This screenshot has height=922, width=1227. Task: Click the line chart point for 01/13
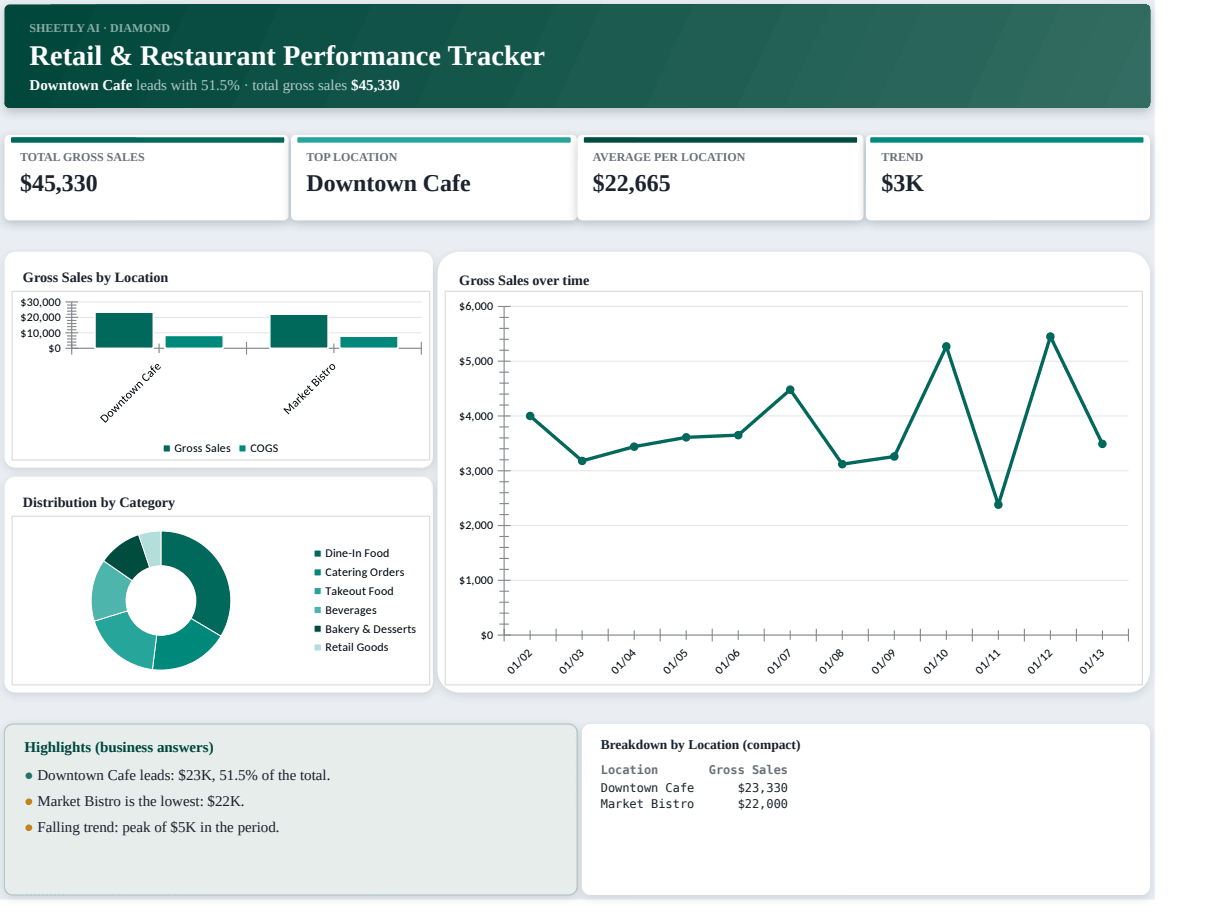pyautogui.click(x=1102, y=444)
